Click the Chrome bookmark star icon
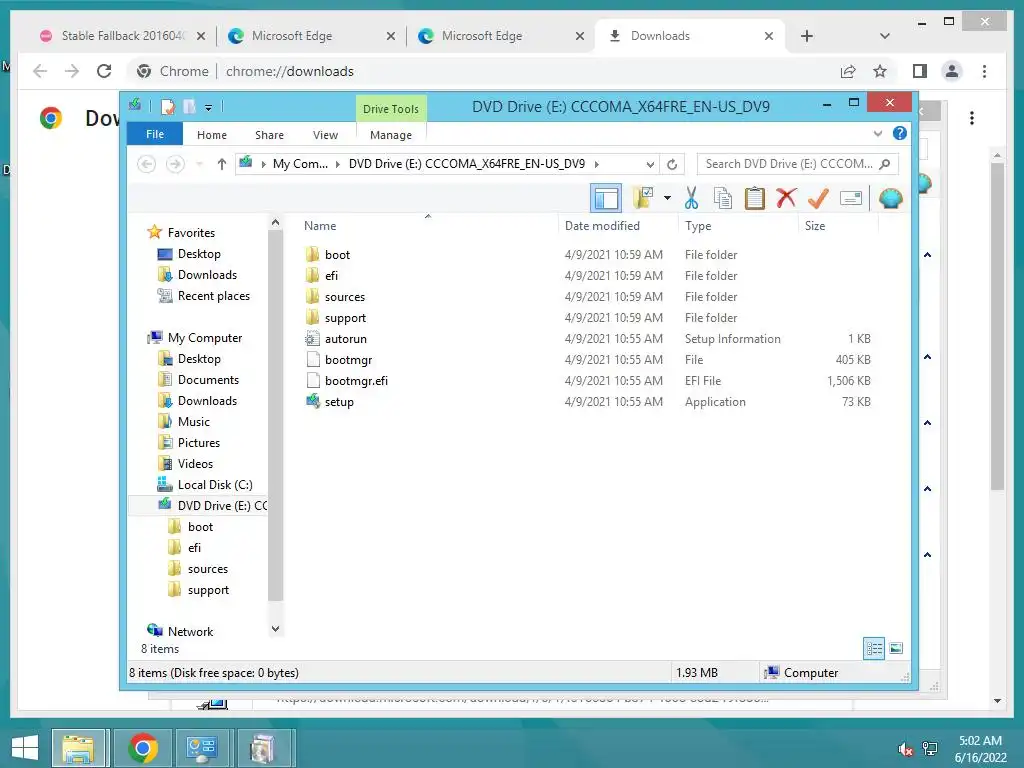 coord(880,71)
